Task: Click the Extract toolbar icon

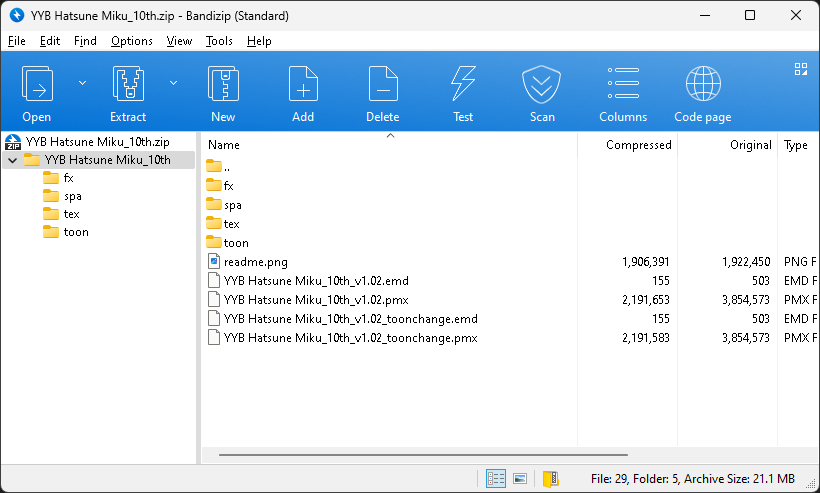Action: (128, 84)
